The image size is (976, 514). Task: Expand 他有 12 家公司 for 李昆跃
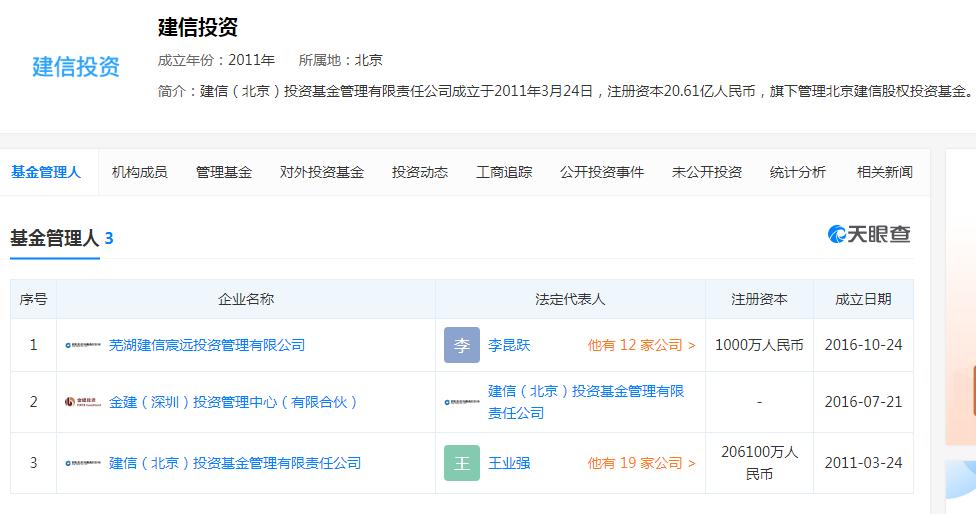(641, 345)
